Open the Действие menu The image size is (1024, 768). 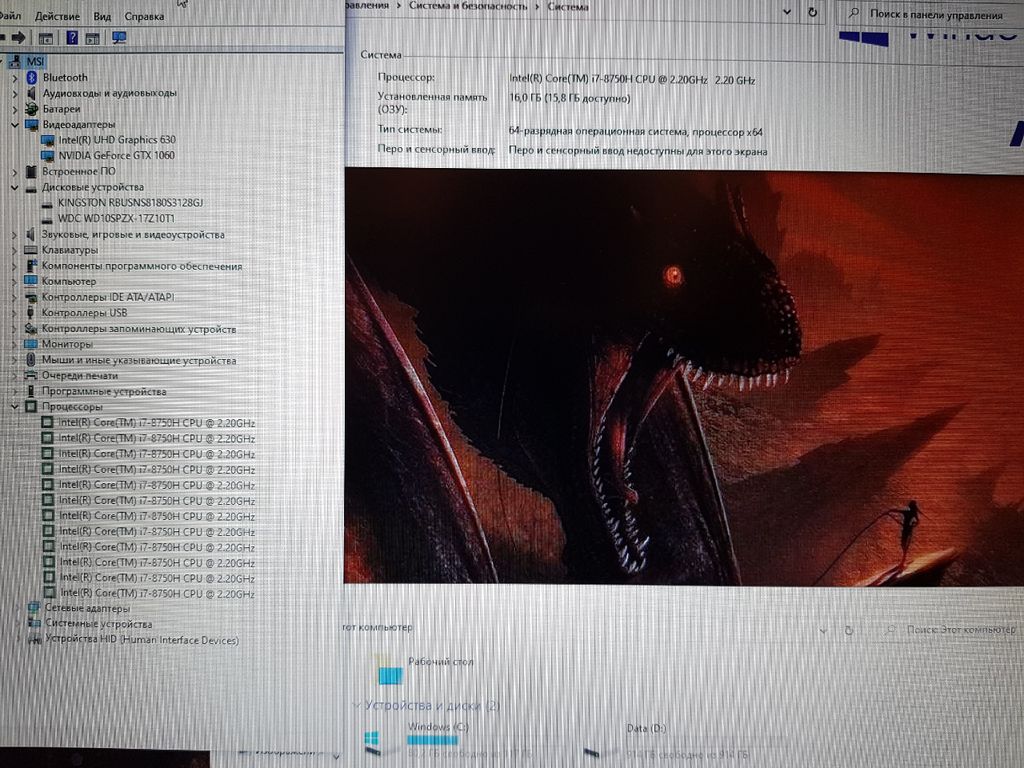(x=57, y=16)
